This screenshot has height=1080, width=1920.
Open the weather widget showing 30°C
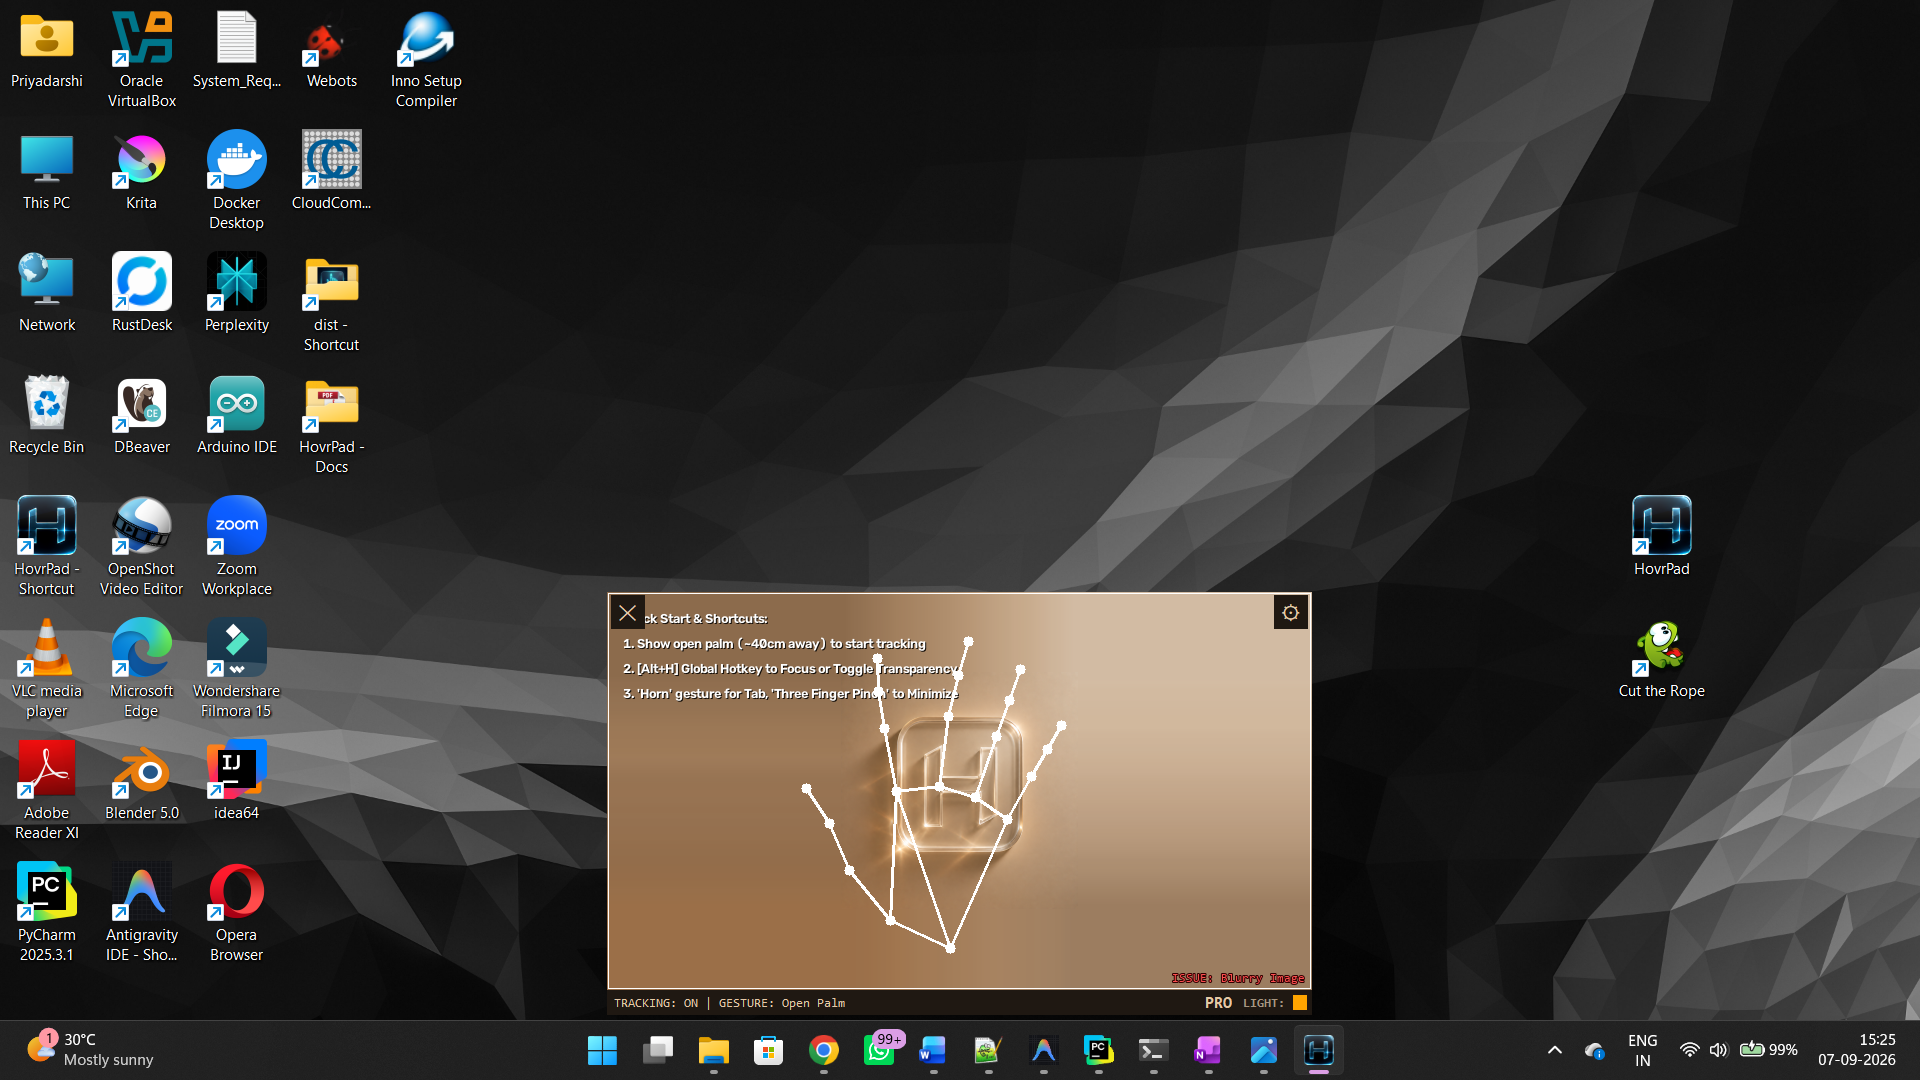coord(90,1050)
